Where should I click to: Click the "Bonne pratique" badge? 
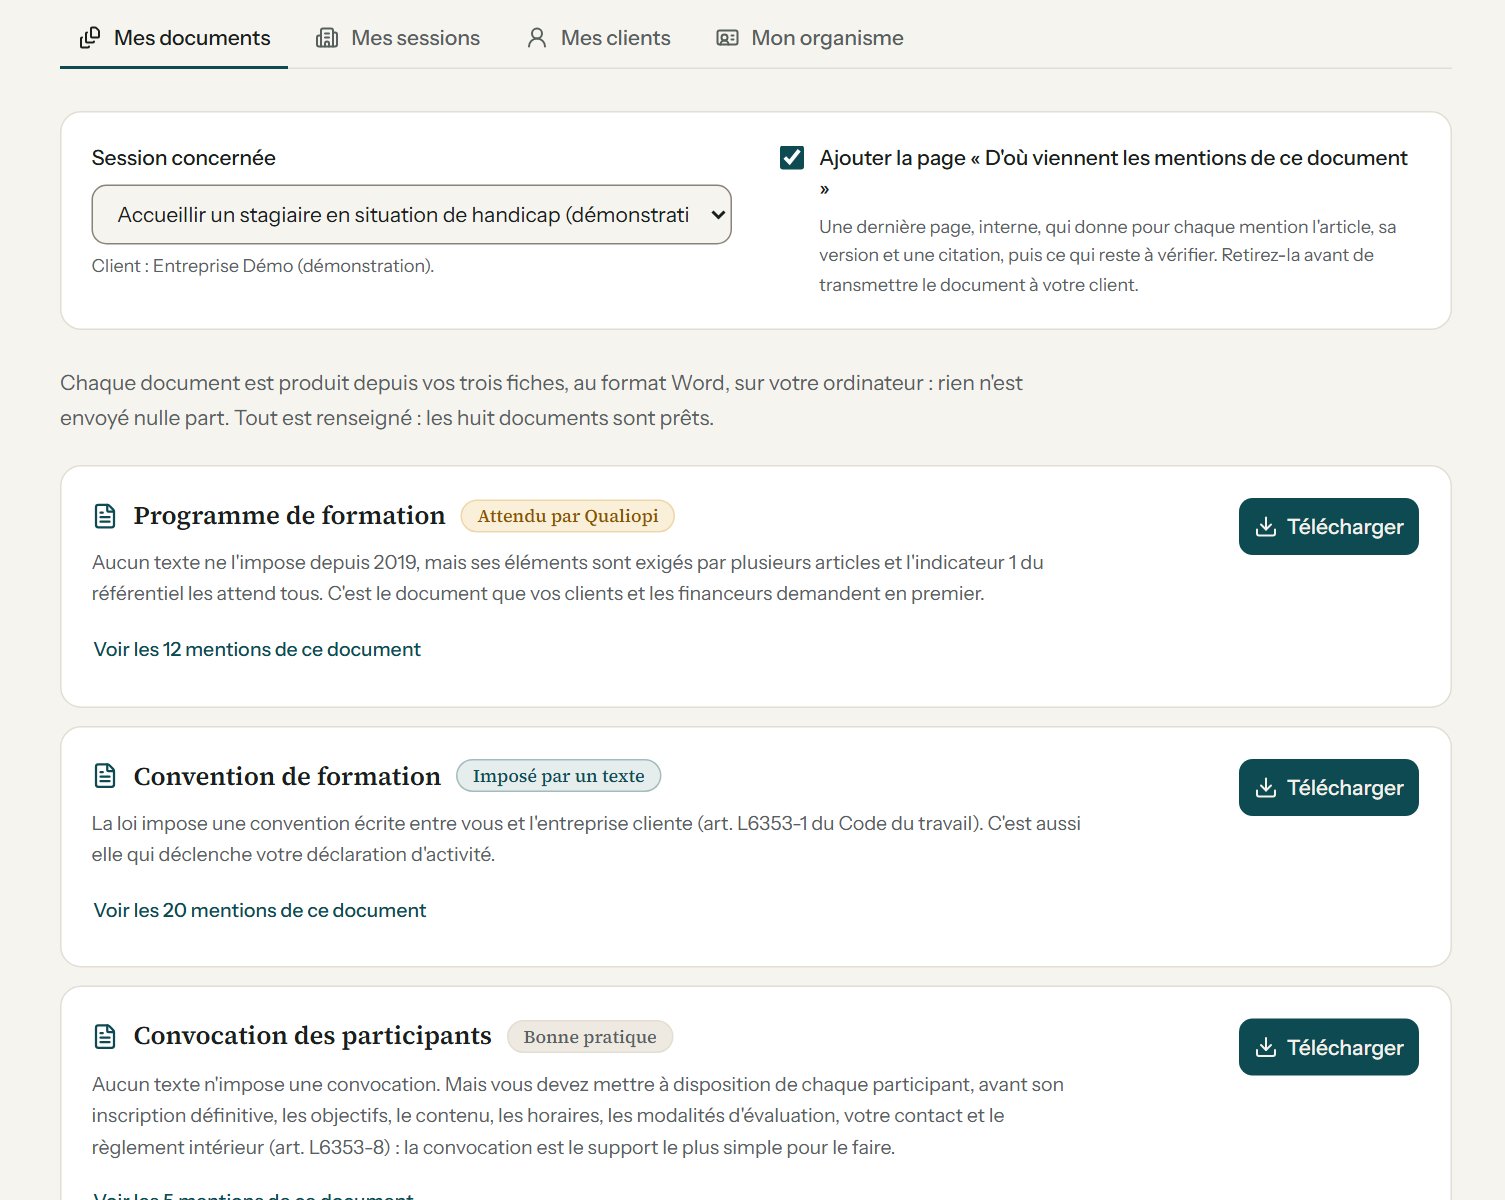point(590,1037)
